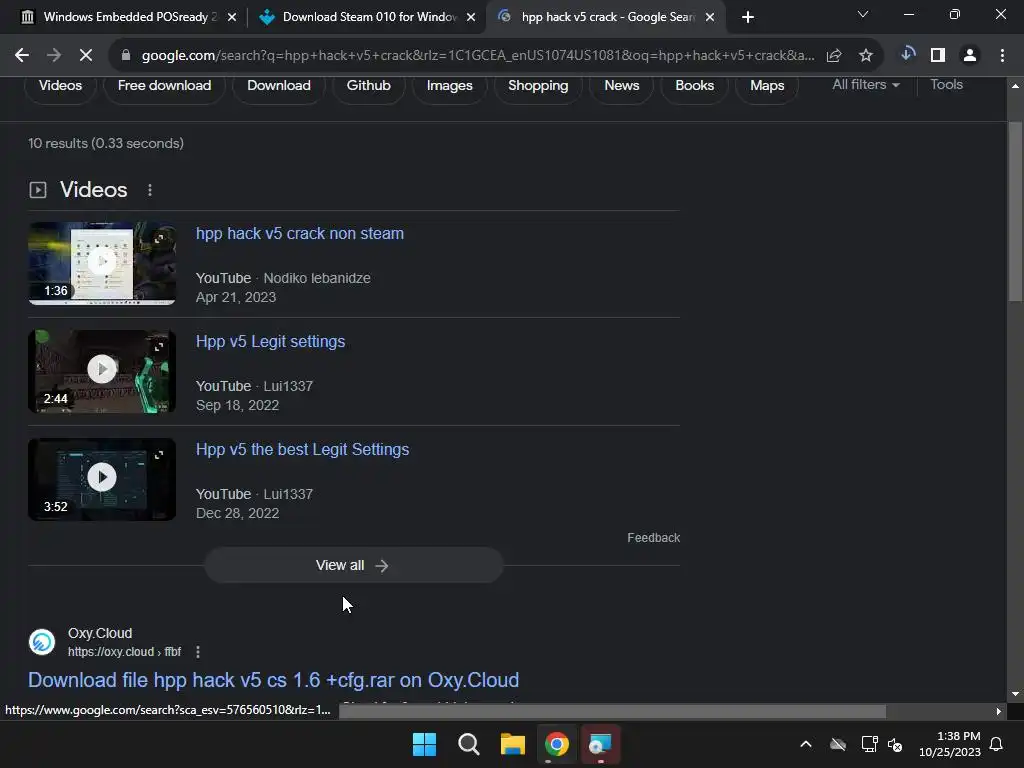This screenshot has height=768, width=1024.
Task: Click the Oxy.Cloud site favicon
Action: coord(42,641)
